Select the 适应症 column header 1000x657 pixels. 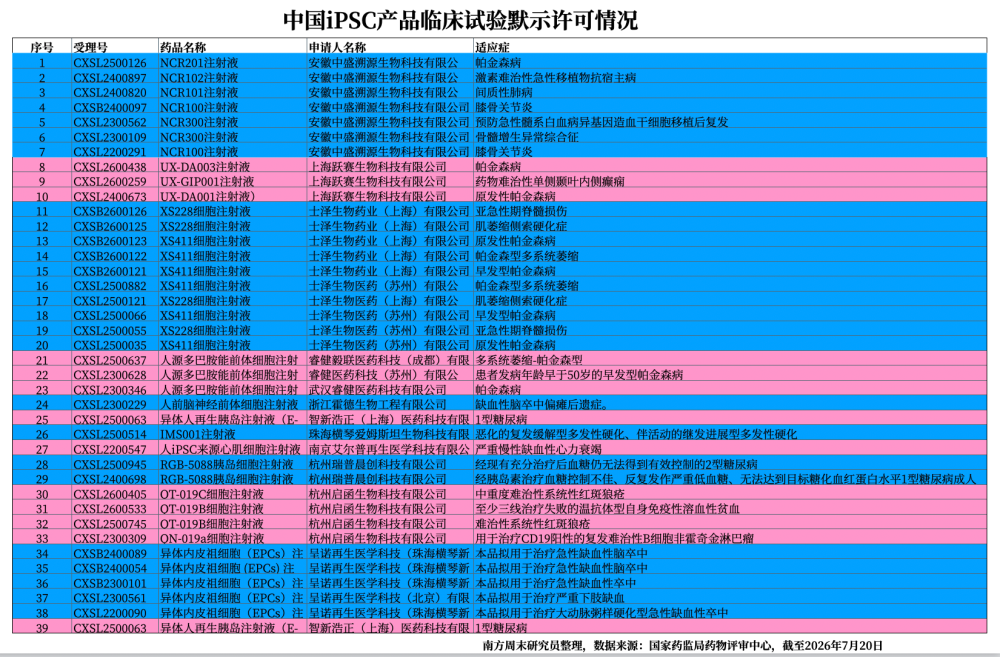pyautogui.click(x=492, y=47)
